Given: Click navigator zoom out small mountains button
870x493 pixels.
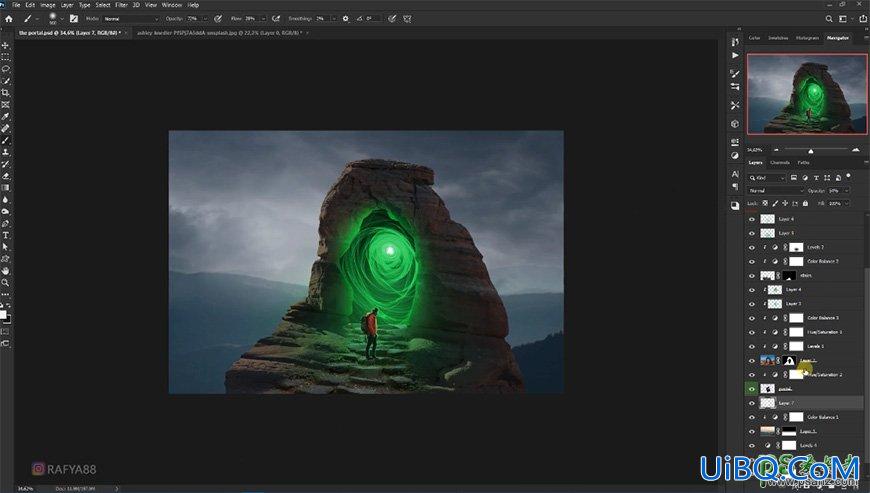Looking at the screenshot, I should [x=776, y=150].
